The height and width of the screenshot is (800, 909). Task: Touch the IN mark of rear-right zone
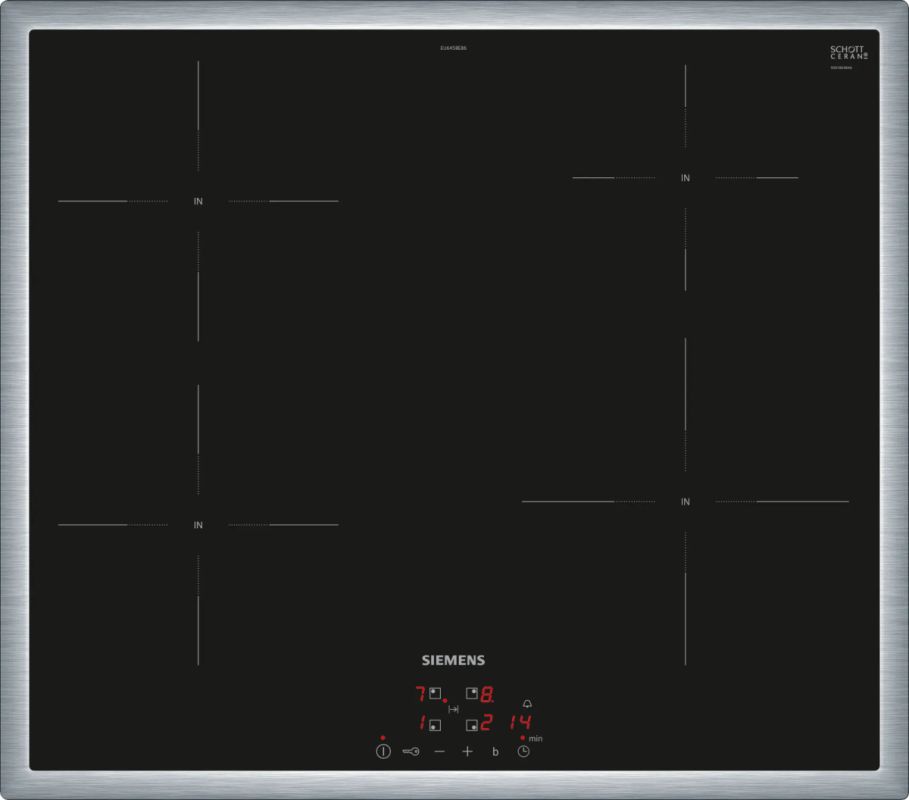tap(685, 178)
